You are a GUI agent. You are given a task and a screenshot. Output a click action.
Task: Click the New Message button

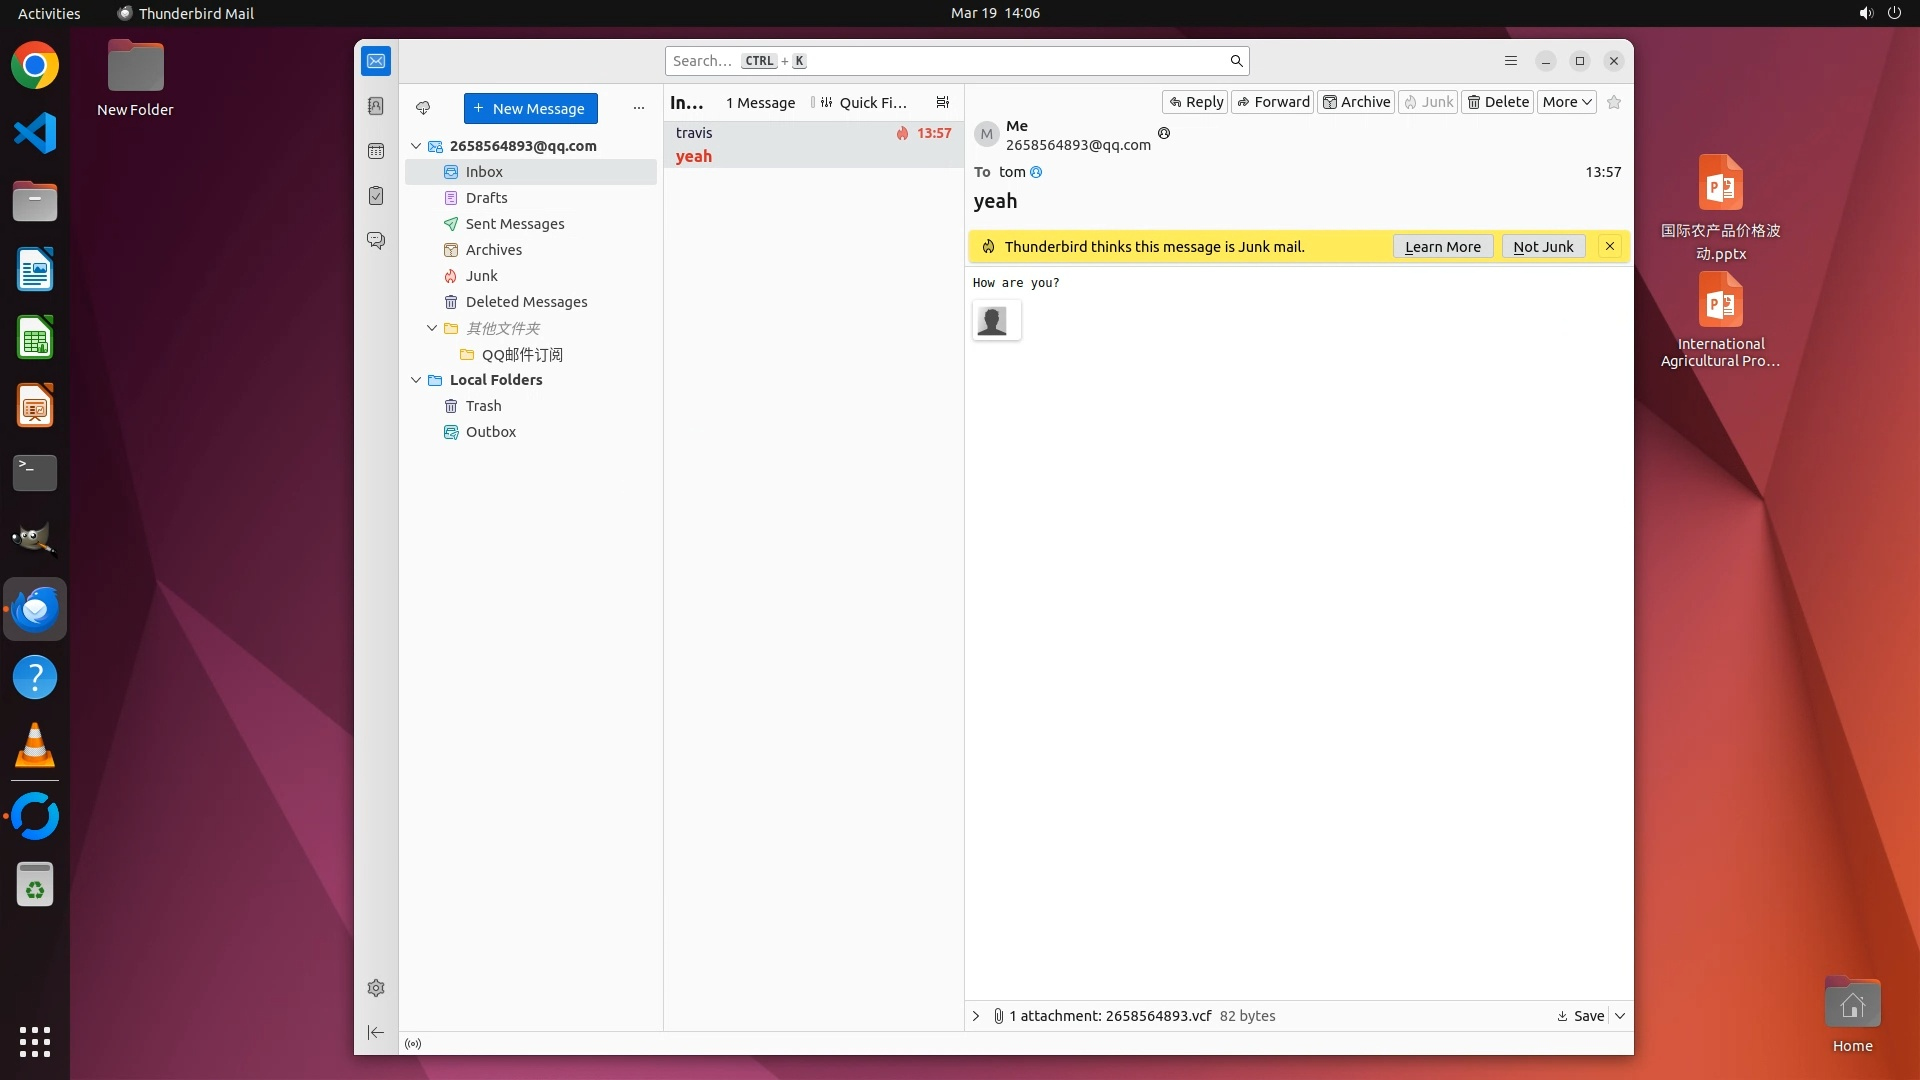pos(530,108)
